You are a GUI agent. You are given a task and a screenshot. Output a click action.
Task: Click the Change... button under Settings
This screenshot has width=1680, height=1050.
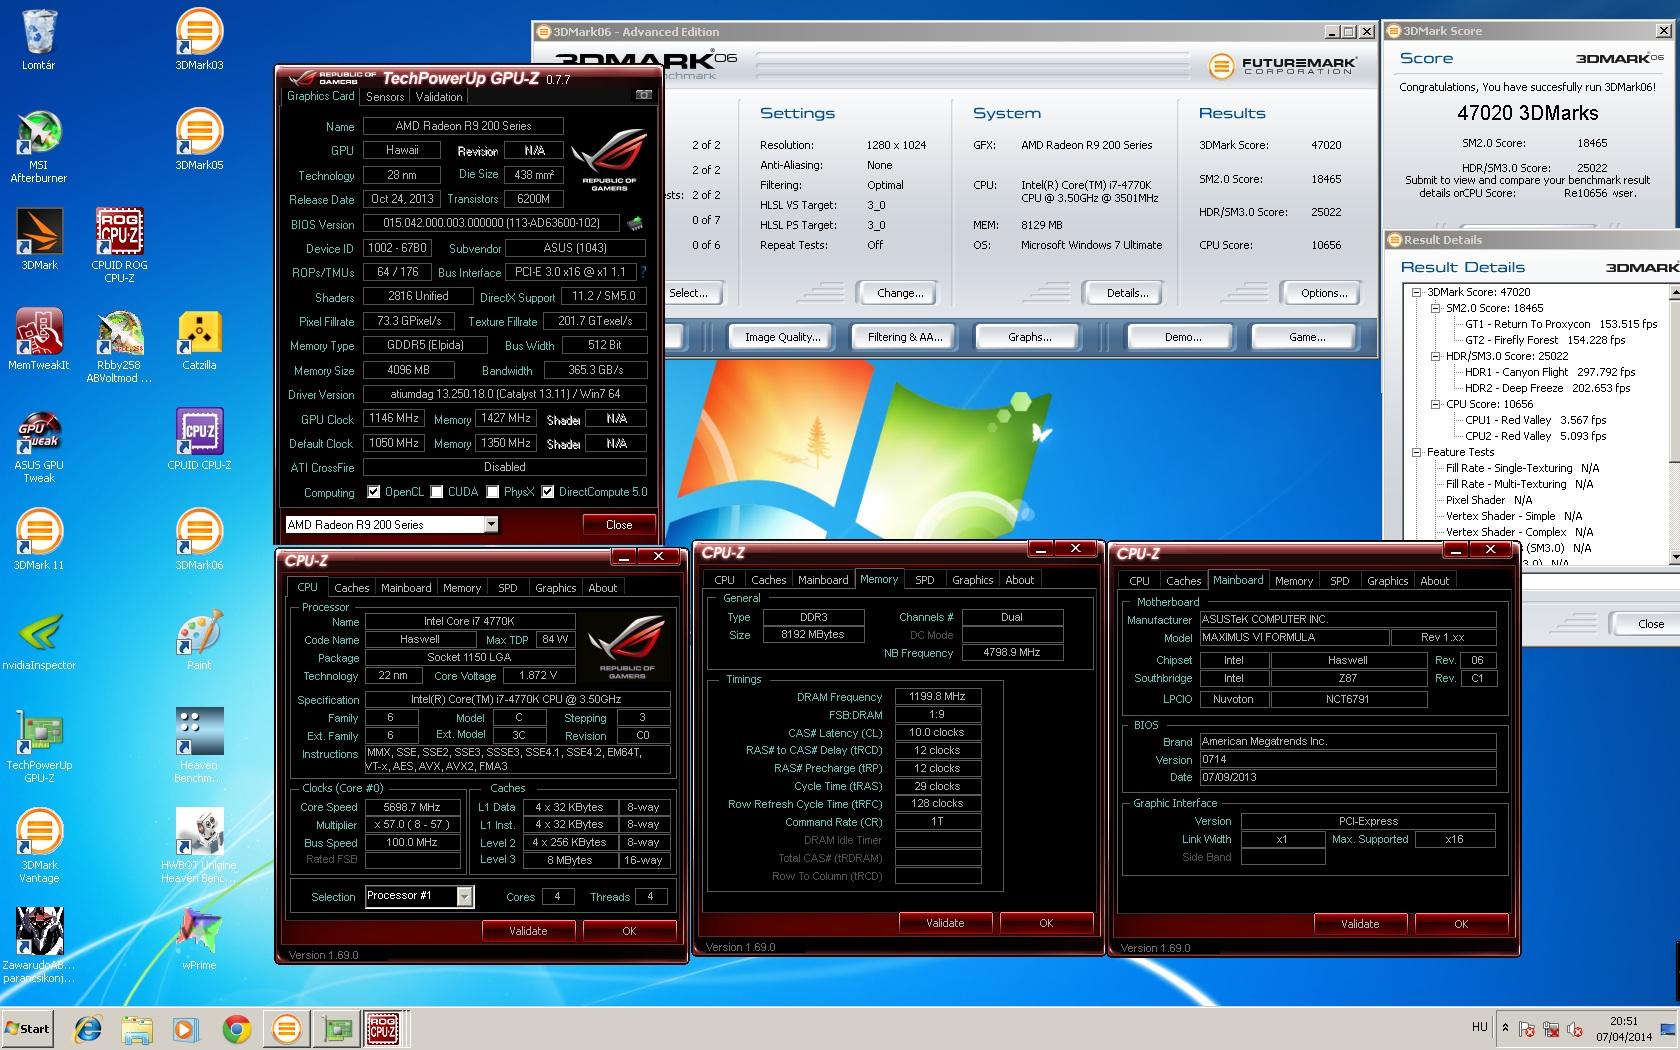pyautogui.click(x=900, y=293)
